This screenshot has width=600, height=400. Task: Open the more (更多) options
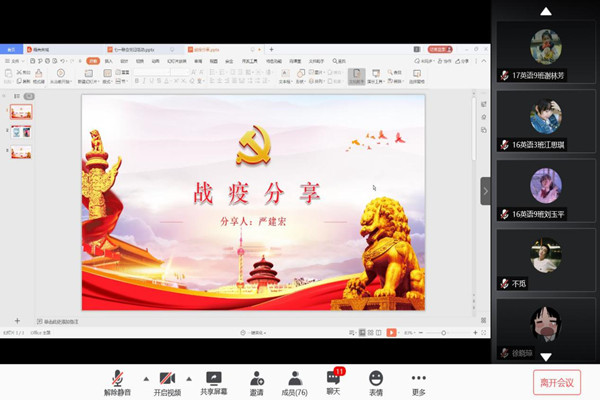click(x=418, y=381)
